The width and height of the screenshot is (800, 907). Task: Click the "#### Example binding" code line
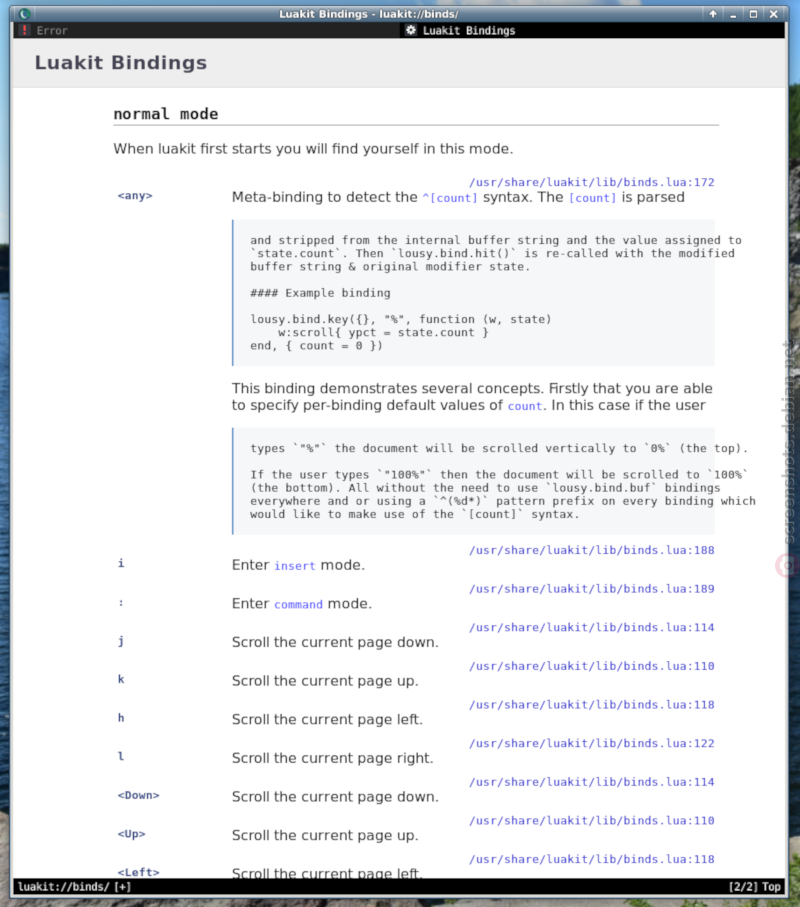point(320,293)
